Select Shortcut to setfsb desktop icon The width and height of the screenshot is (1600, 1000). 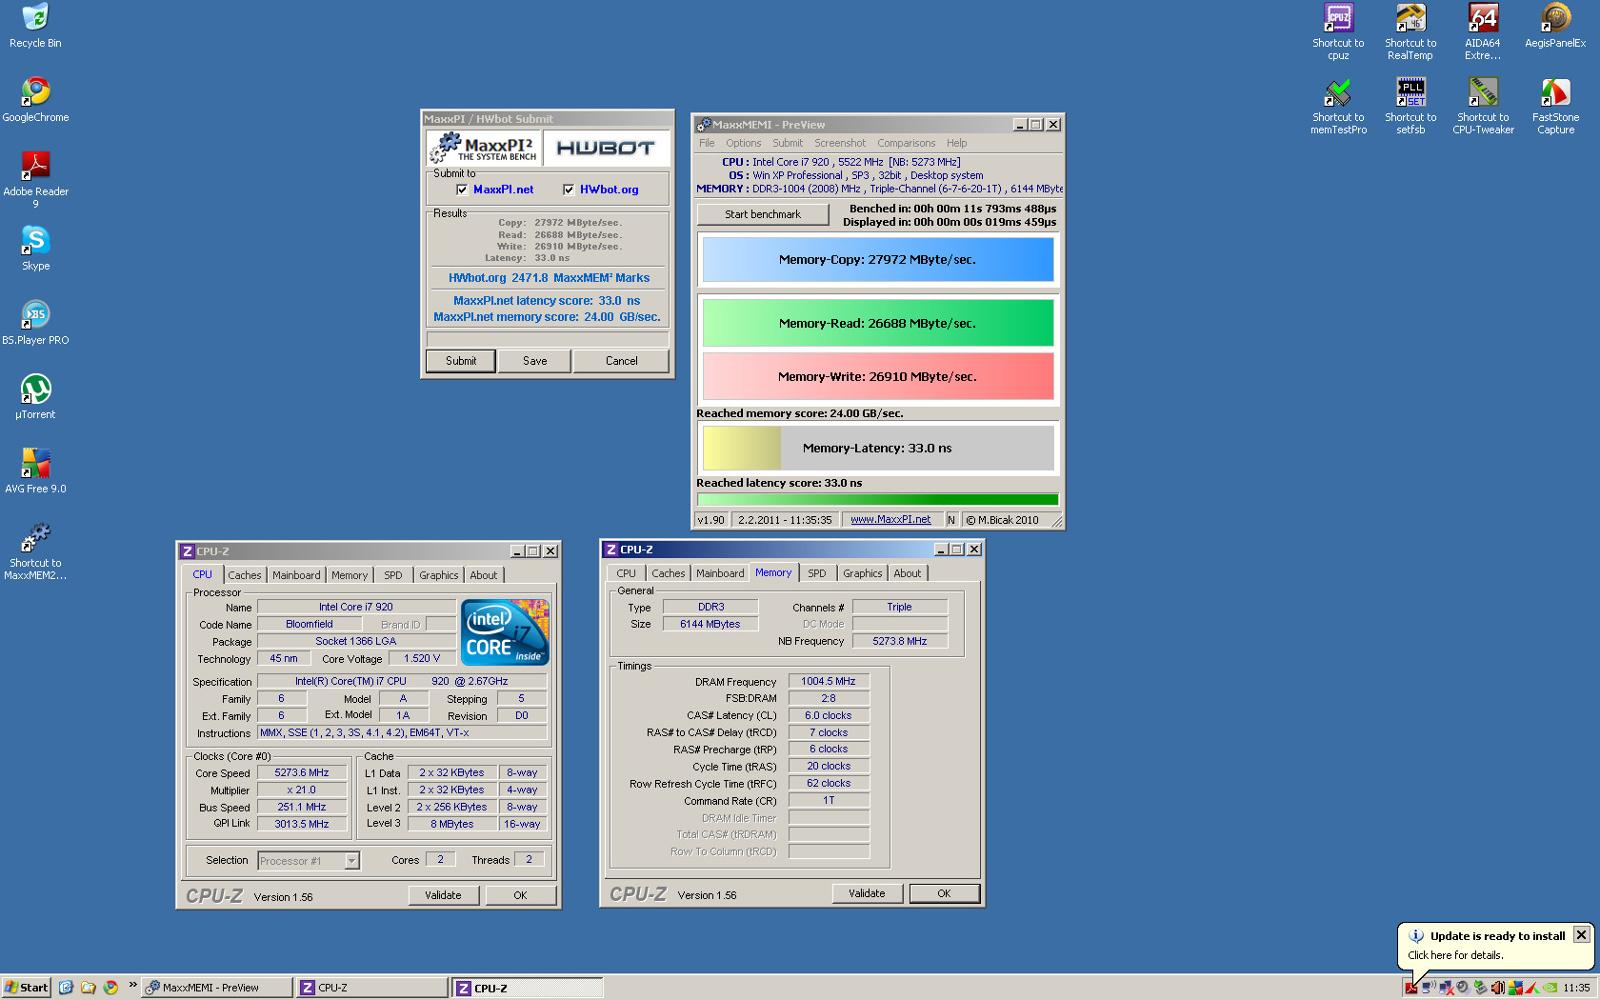click(x=1410, y=106)
